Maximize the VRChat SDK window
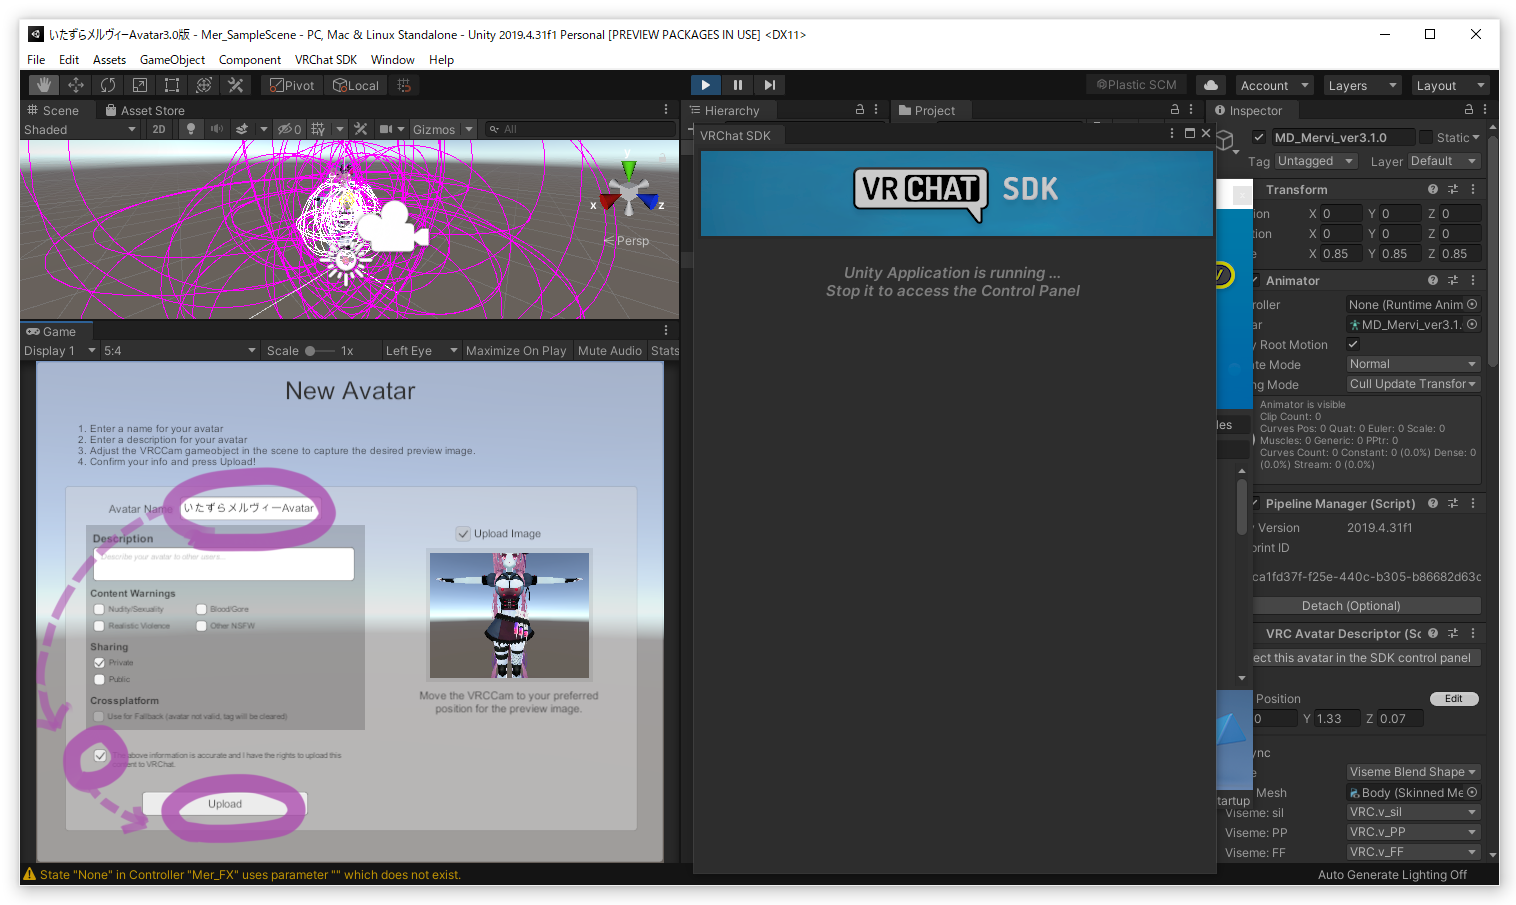 click(1190, 133)
